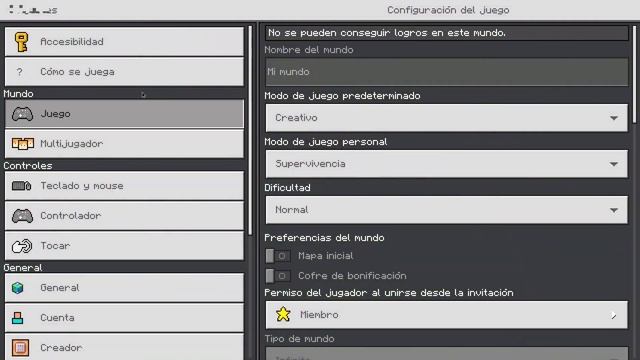Click the right settings panel scrollbar
The width and height of the screenshot is (640, 360).
(634, 74)
